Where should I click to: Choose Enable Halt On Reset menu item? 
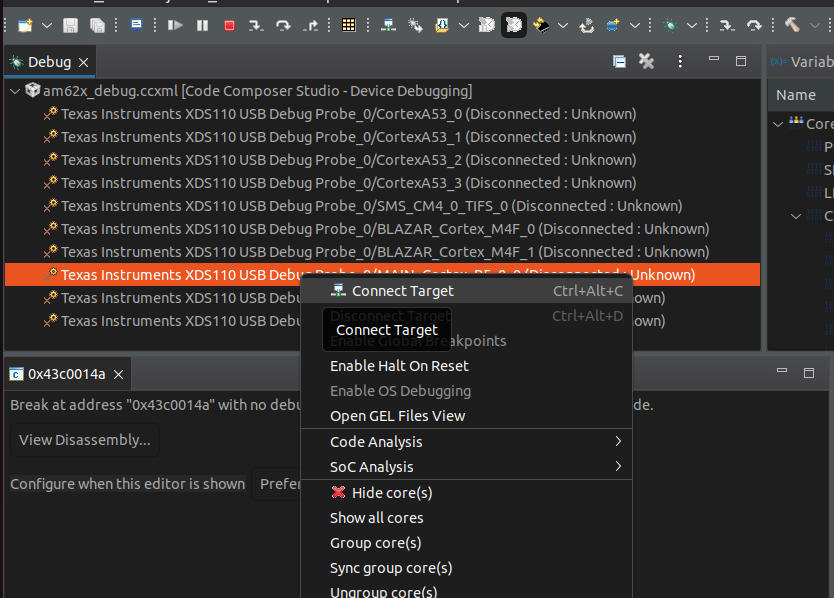(466, 366)
